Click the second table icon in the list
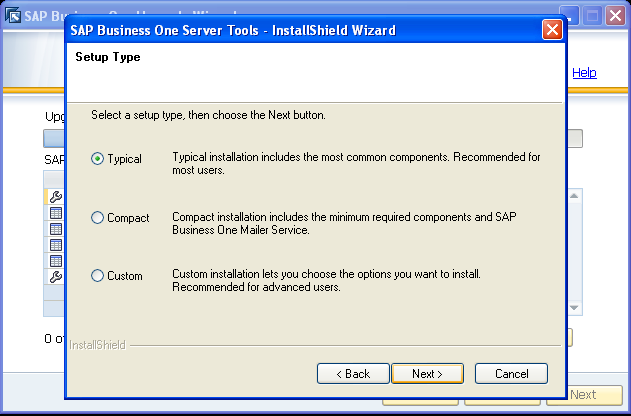Screen dimensions: 631x416 click(56, 229)
